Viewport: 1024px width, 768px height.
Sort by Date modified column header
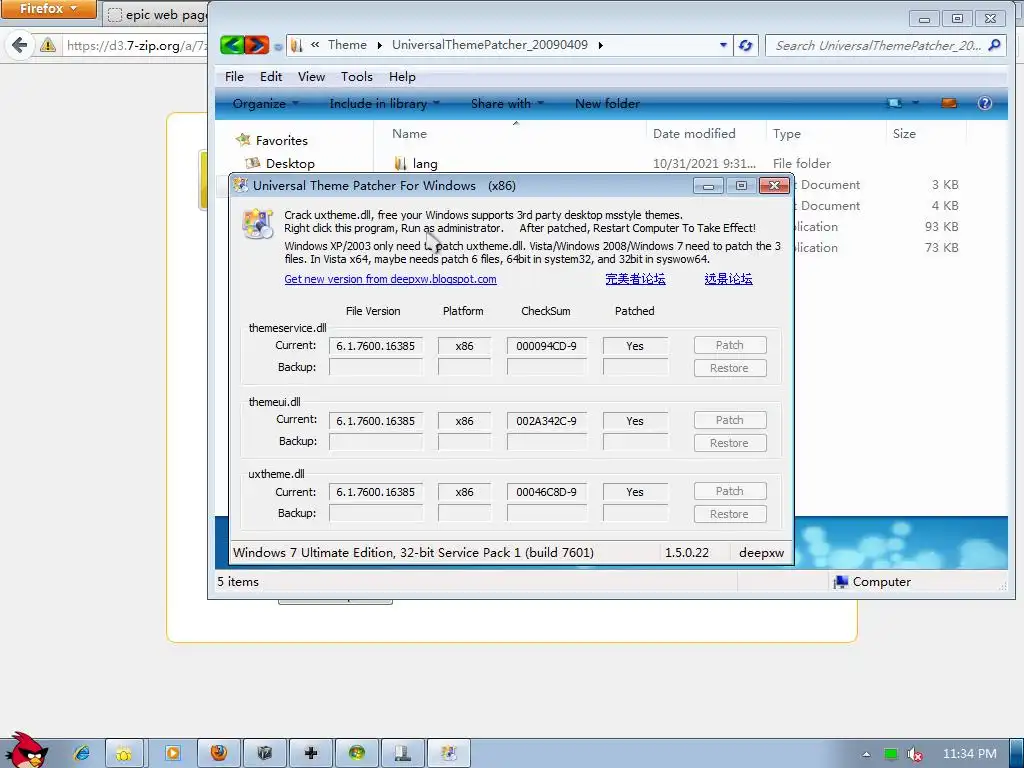(694, 134)
